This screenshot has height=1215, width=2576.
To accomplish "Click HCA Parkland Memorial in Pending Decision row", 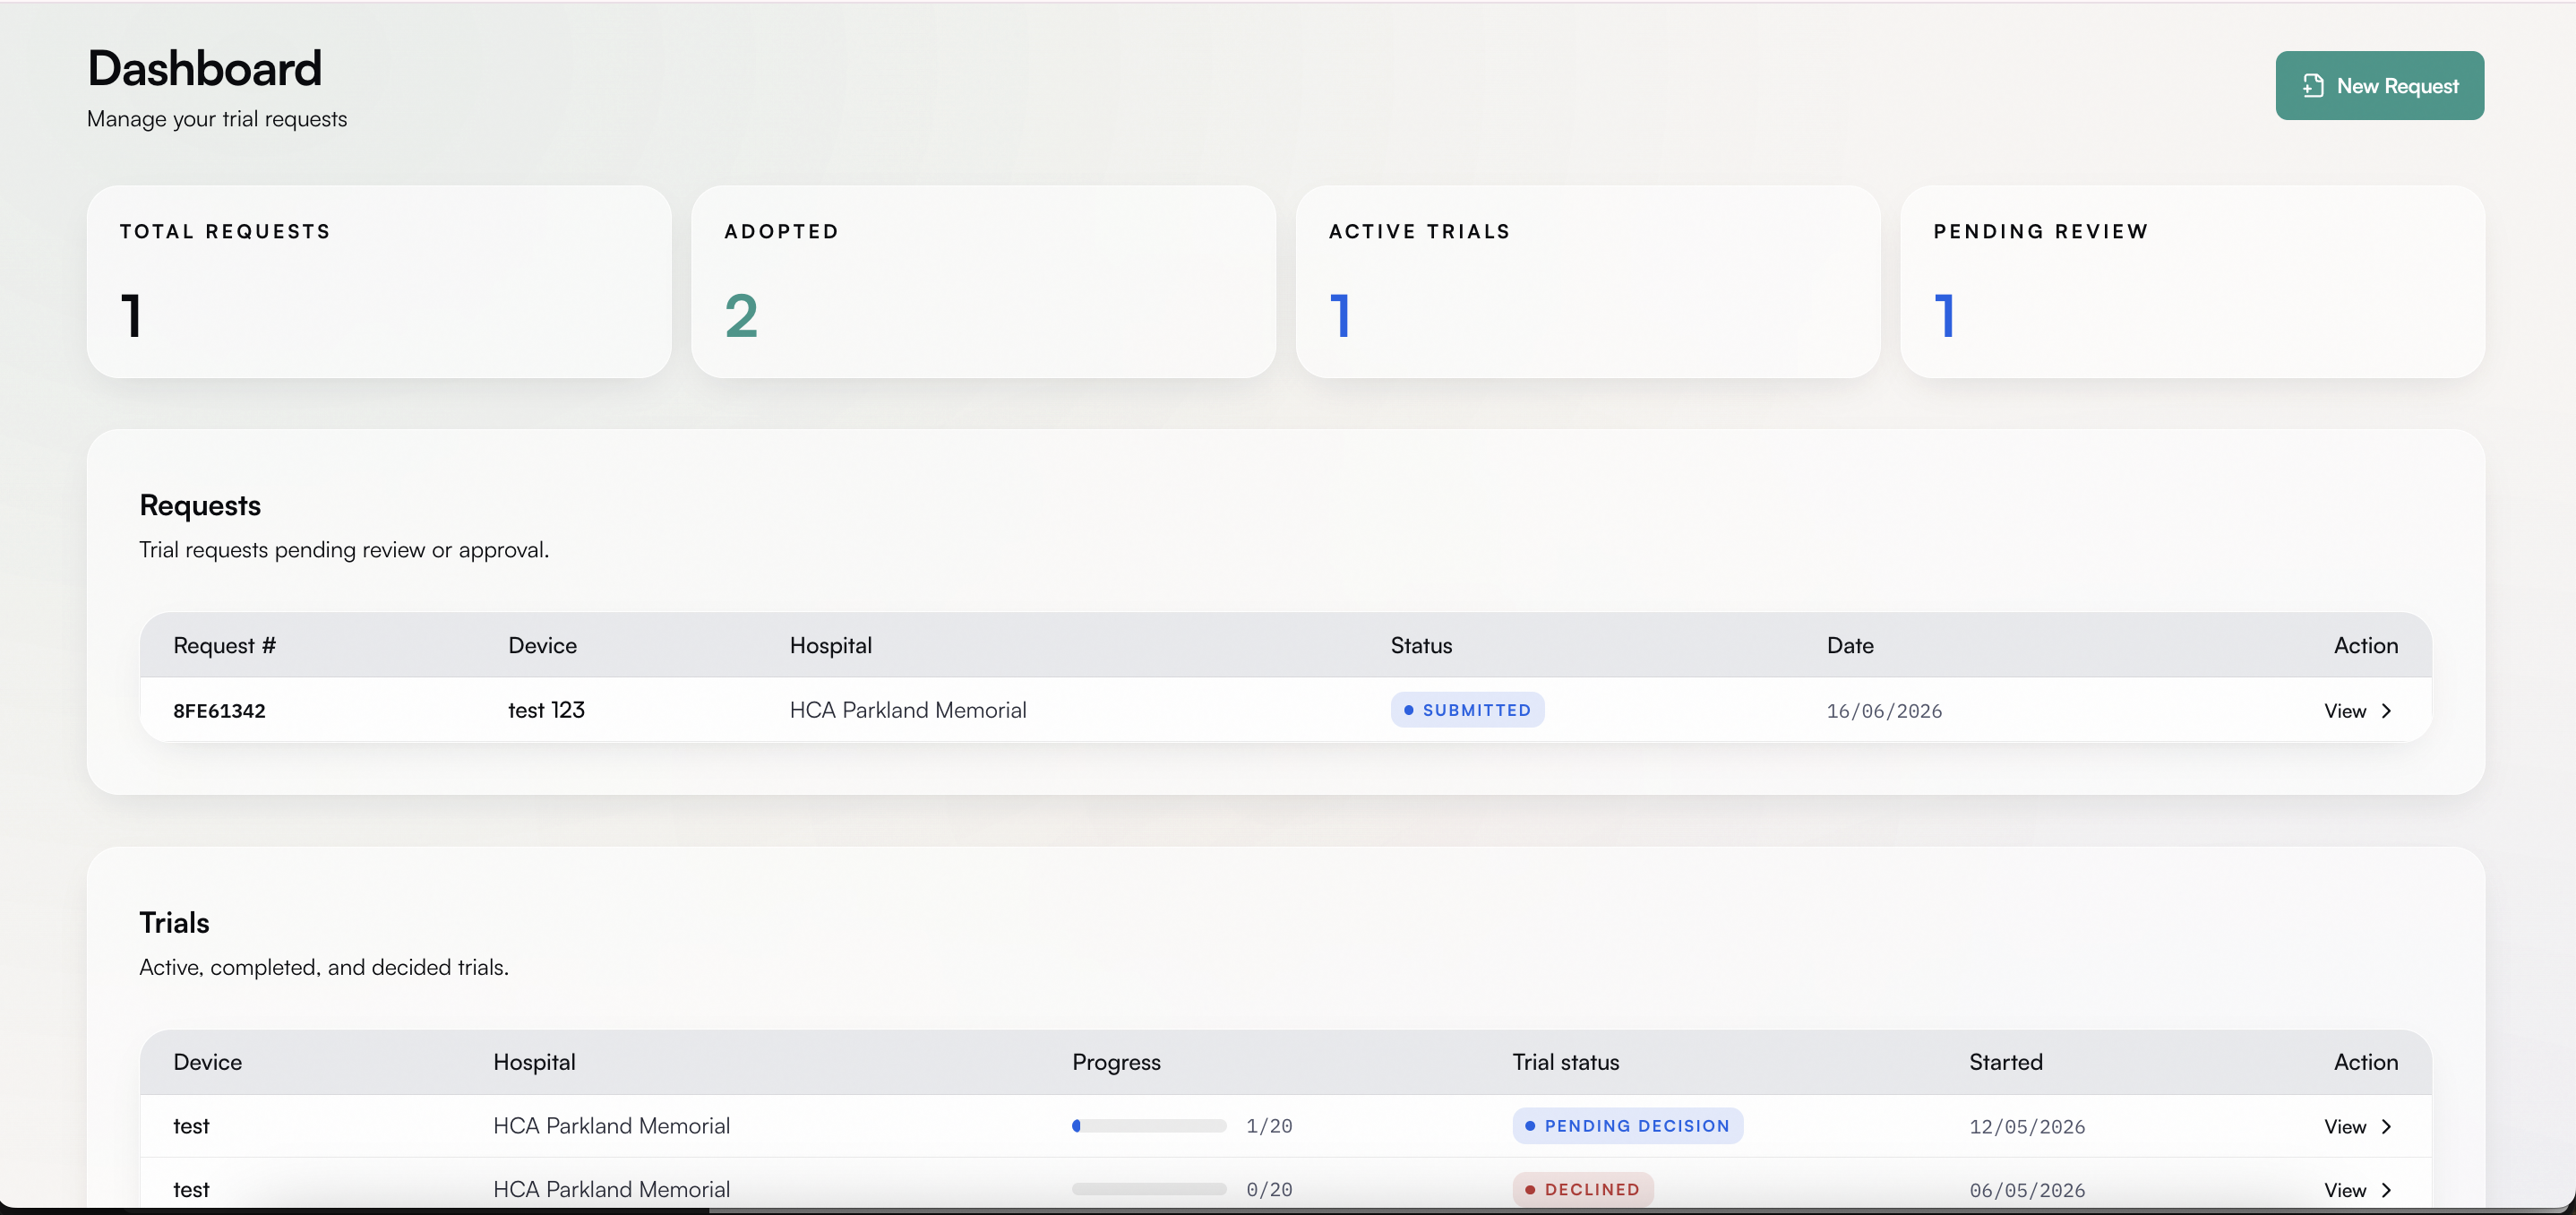I will (611, 1126).
